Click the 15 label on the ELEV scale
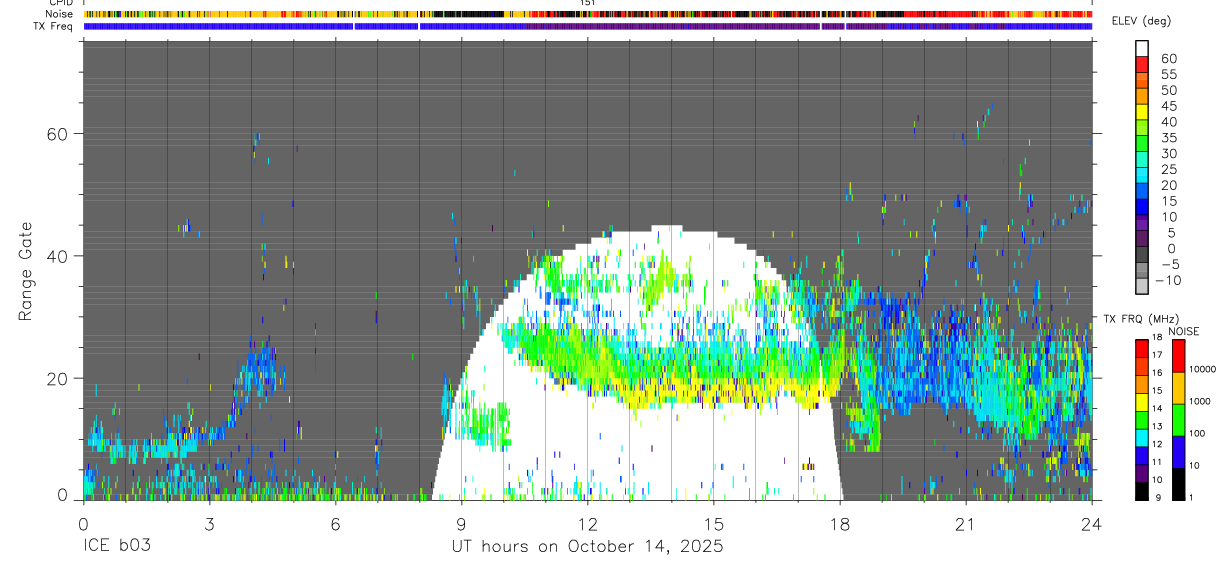The width and height of the screenshot is (1228, 567). point(1168,201)
